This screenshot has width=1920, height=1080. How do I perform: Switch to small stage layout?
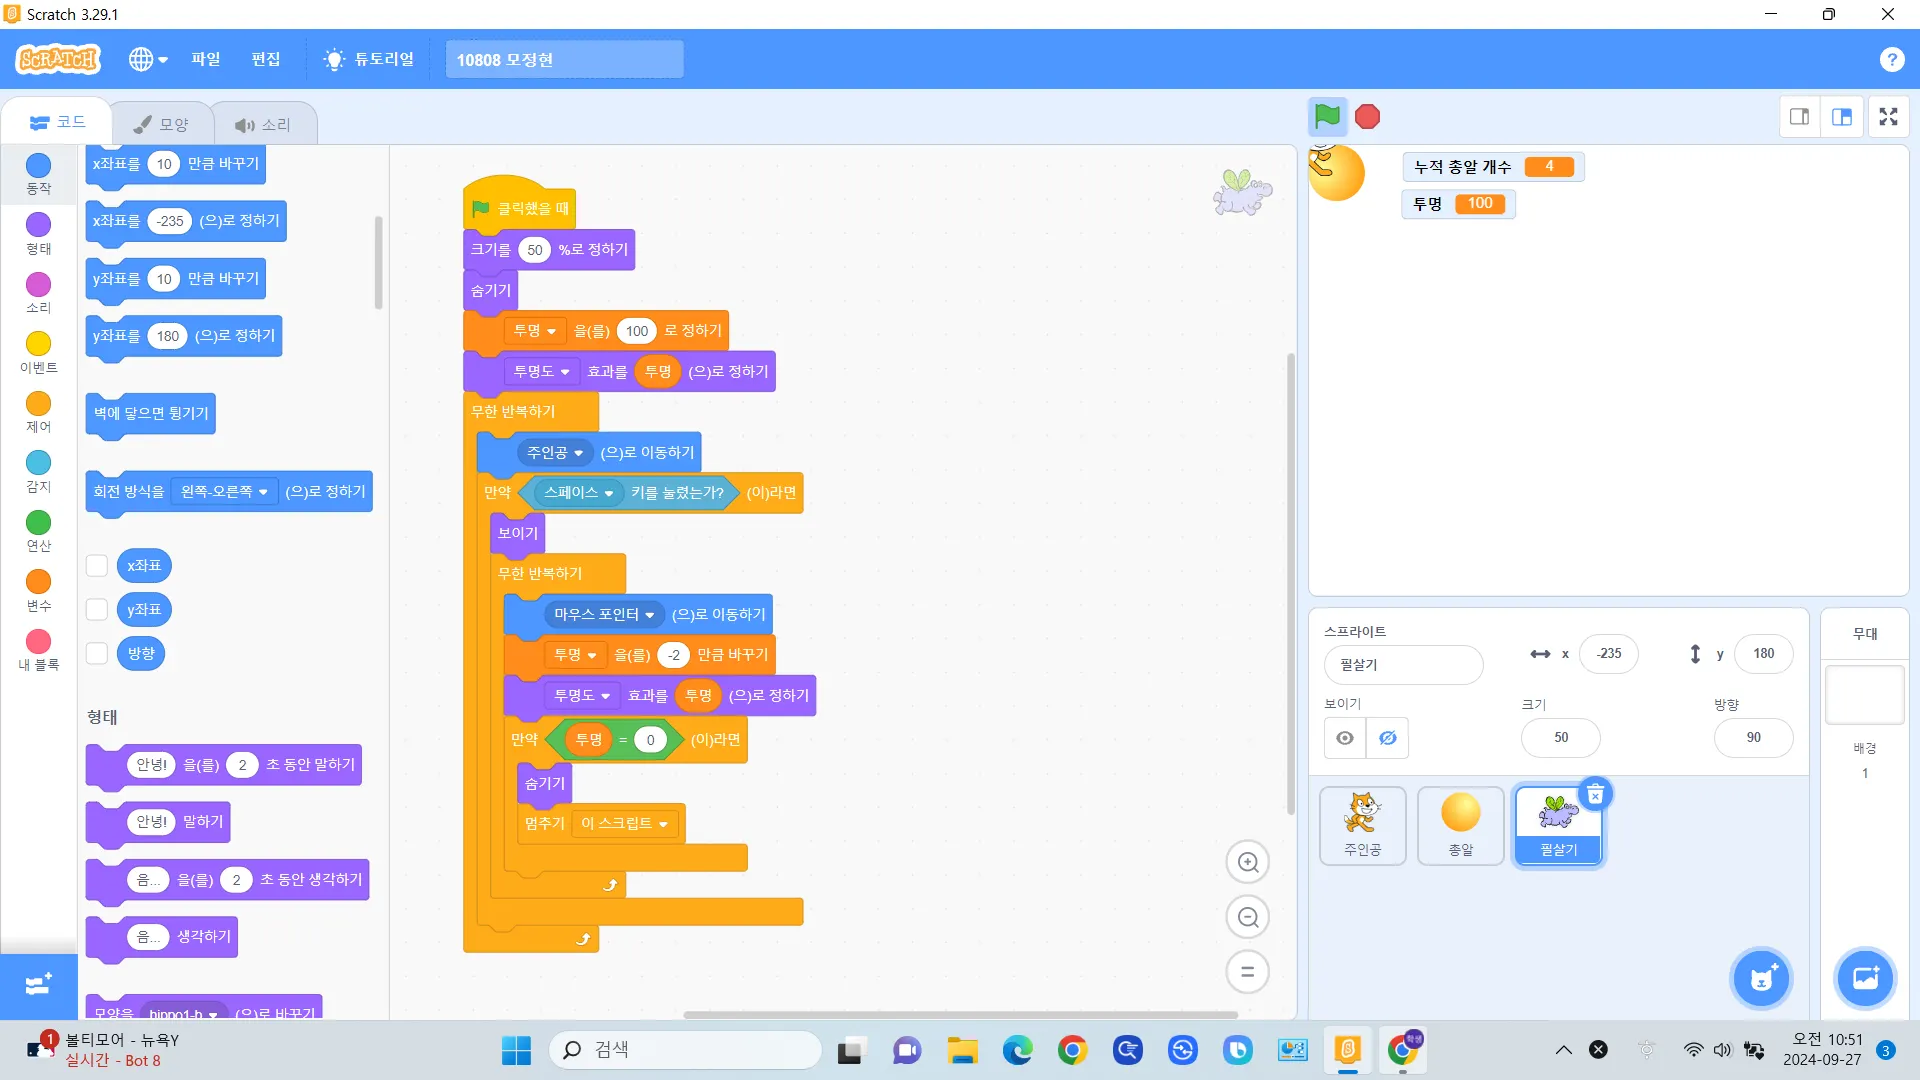point(1799,117)
